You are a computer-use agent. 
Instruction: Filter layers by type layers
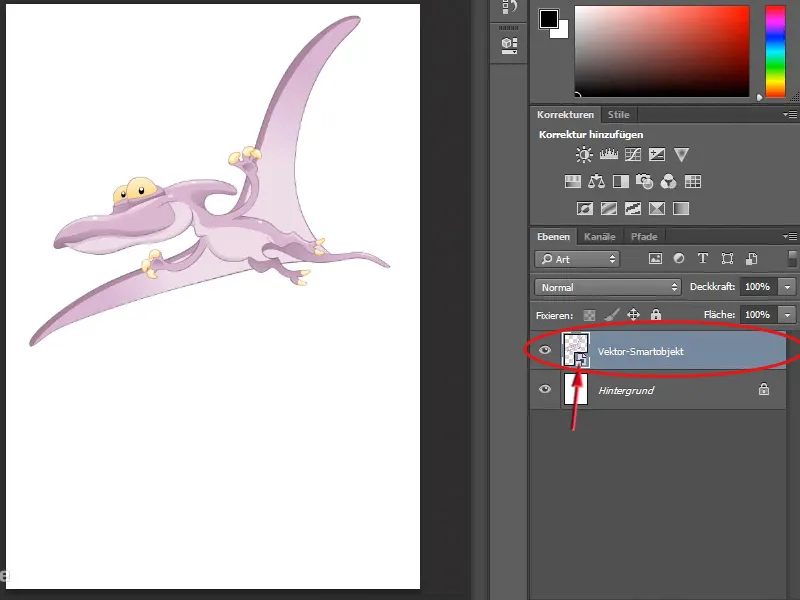703,259
